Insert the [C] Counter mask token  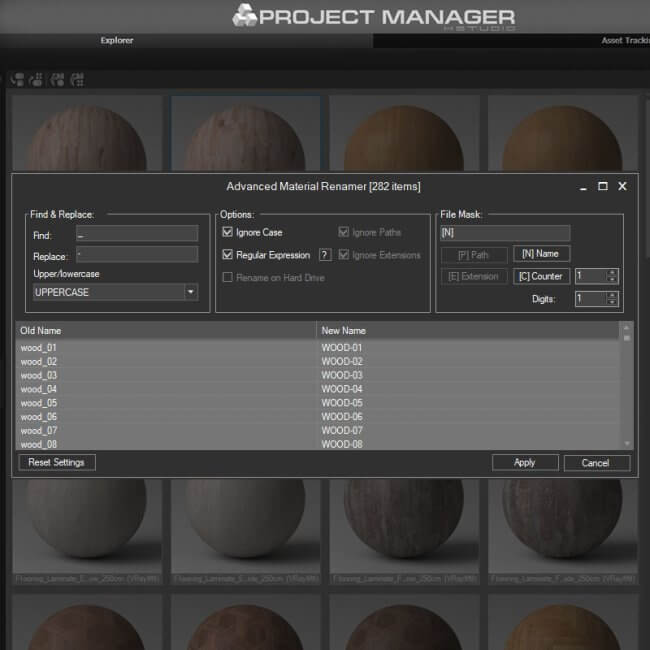tap(541, 276)
